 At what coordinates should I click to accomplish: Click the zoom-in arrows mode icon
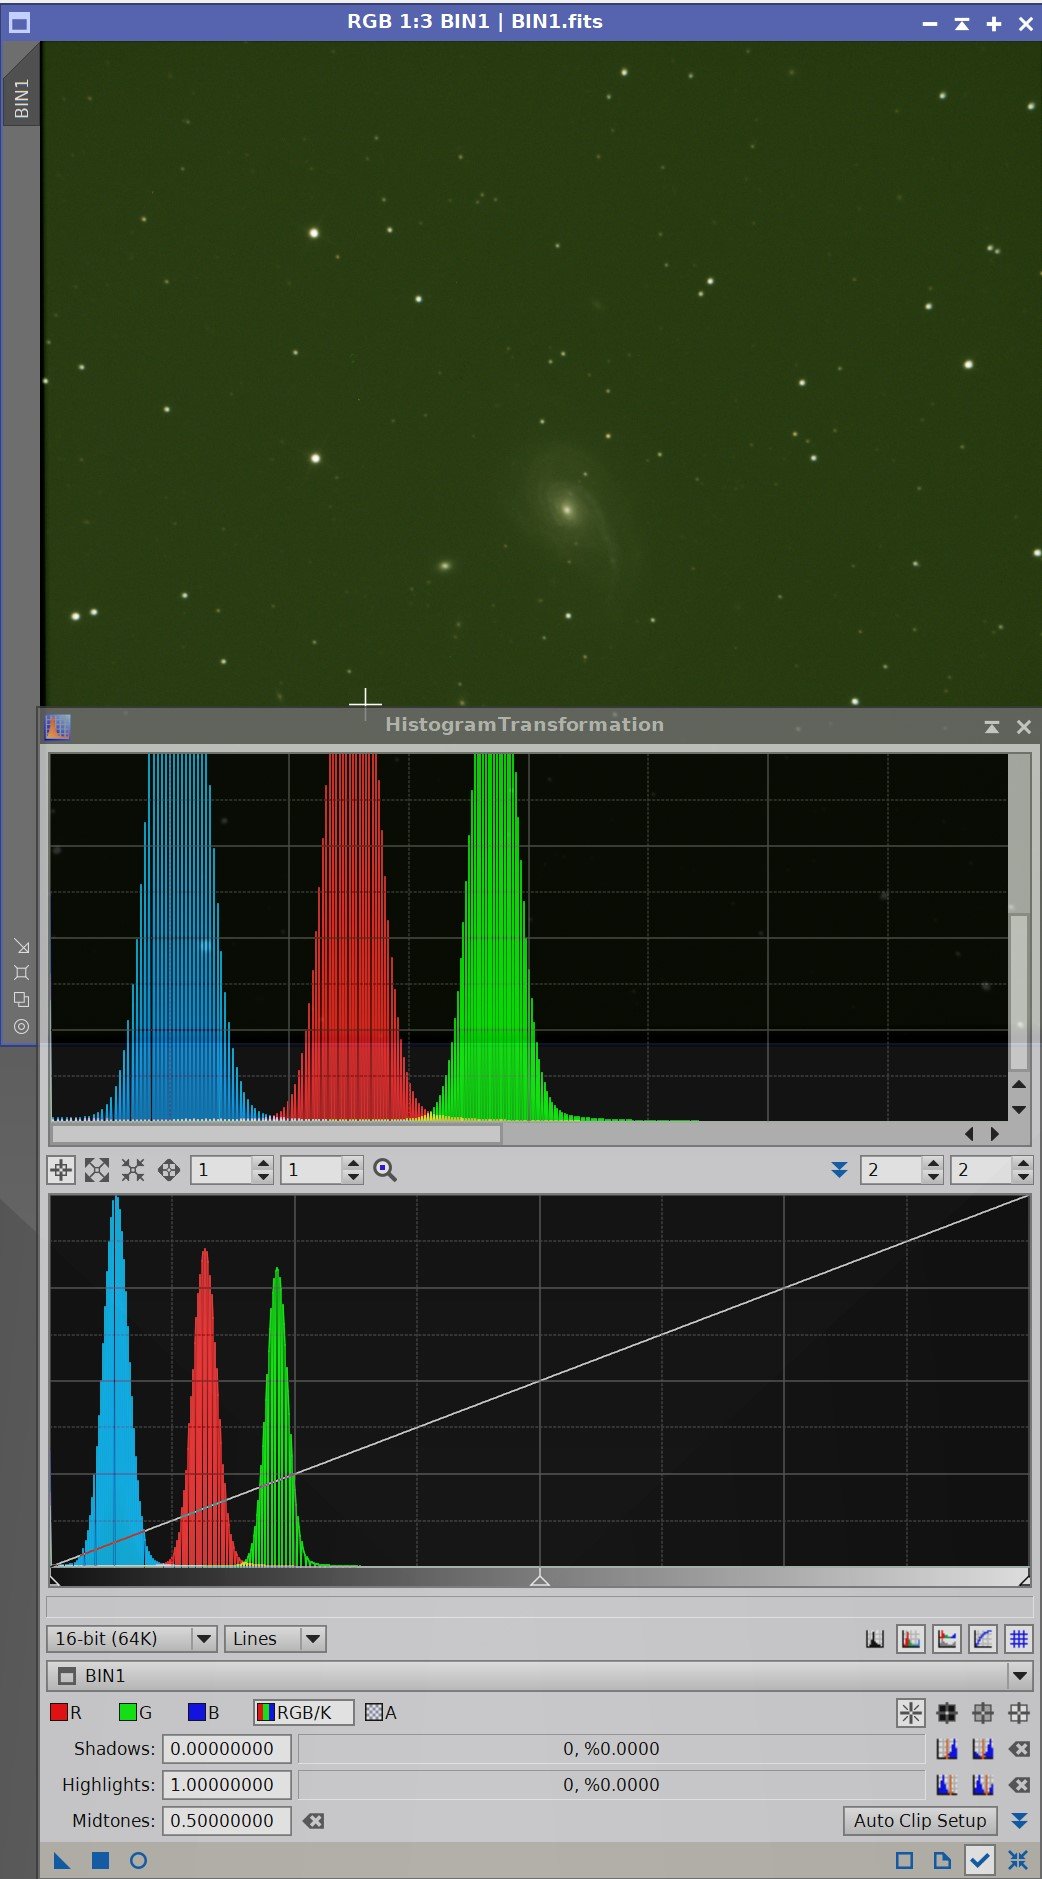pyautogui.click(x=97, y=1170)
